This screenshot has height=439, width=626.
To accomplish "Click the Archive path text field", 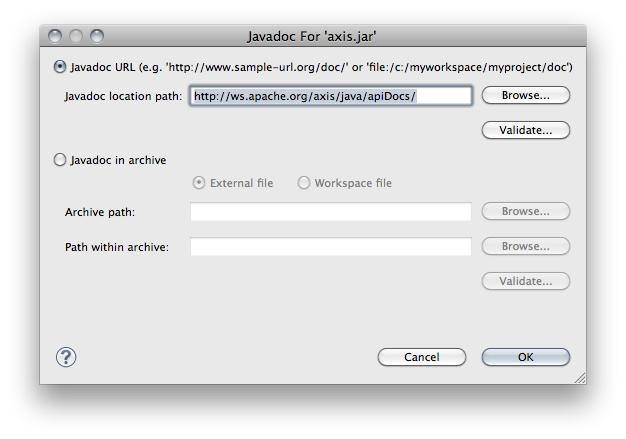I will [x=331, y=212].
